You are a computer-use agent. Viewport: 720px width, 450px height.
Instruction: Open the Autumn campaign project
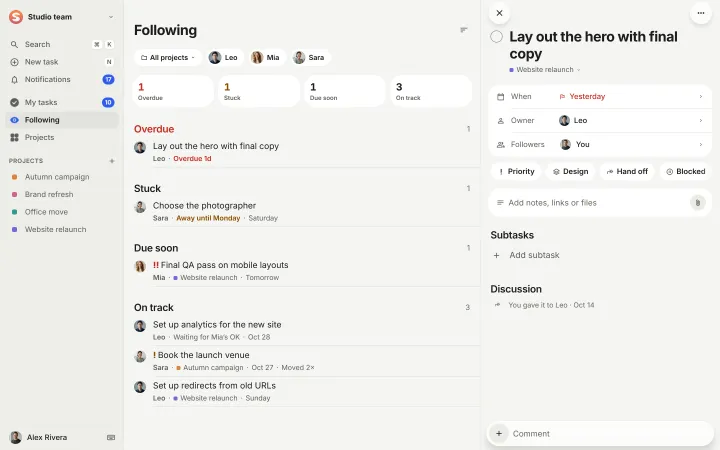pos(62,177)
